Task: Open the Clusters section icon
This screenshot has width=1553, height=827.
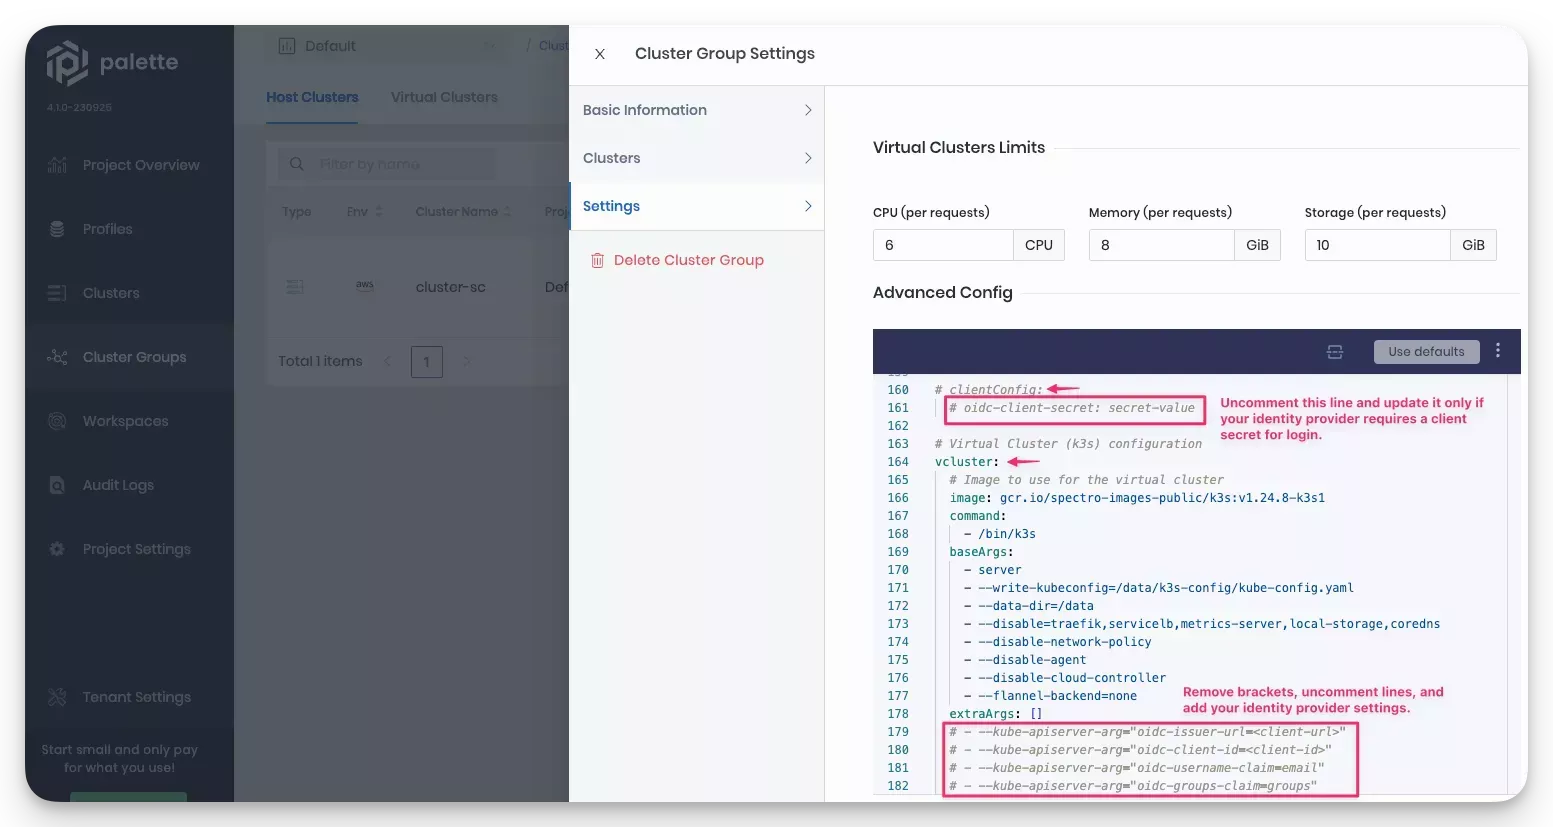Action: click(x=58, y=293)
